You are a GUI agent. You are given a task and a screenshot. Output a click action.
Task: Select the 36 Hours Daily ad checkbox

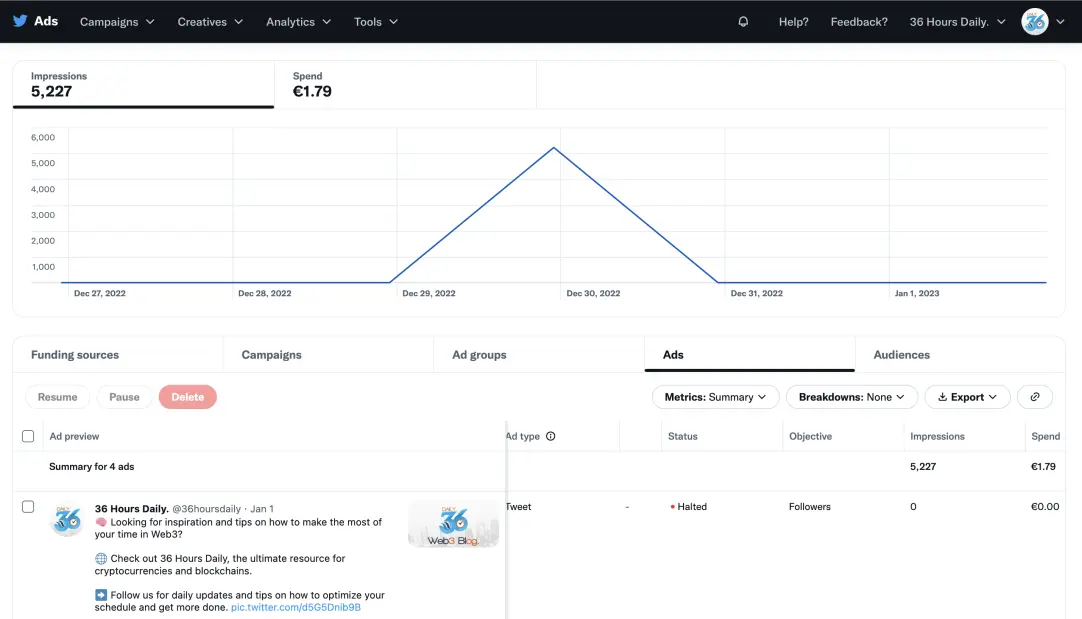click(x=28, y=507)
